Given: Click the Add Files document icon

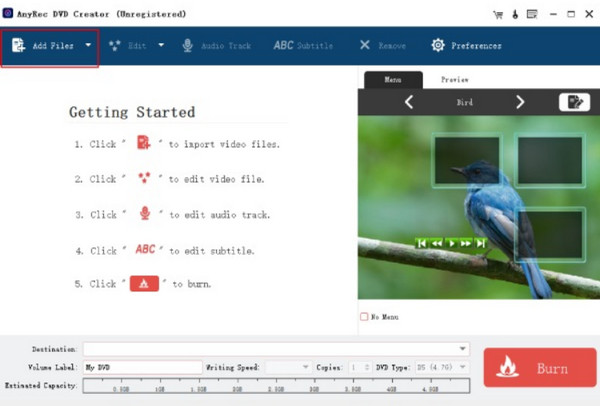Looking at the screenshot, I should pos(18,45).
